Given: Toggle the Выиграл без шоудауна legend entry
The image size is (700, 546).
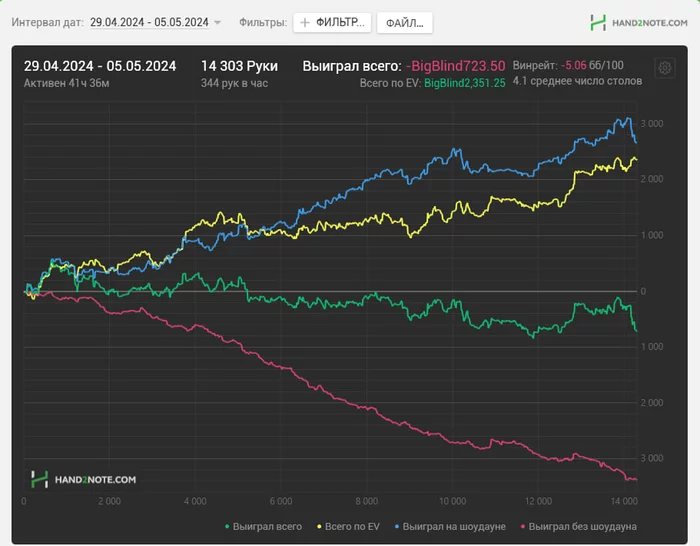Looking at the screenshot, I should point(582,525).
